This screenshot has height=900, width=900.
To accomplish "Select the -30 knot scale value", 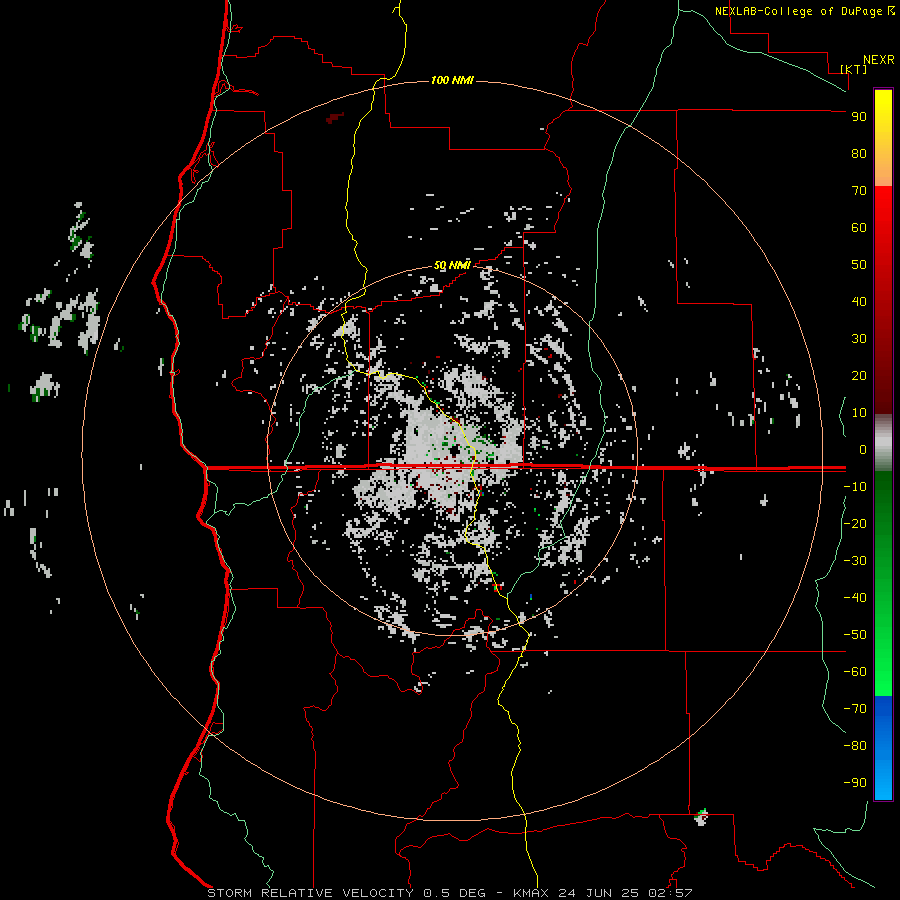I will point(855,561).
